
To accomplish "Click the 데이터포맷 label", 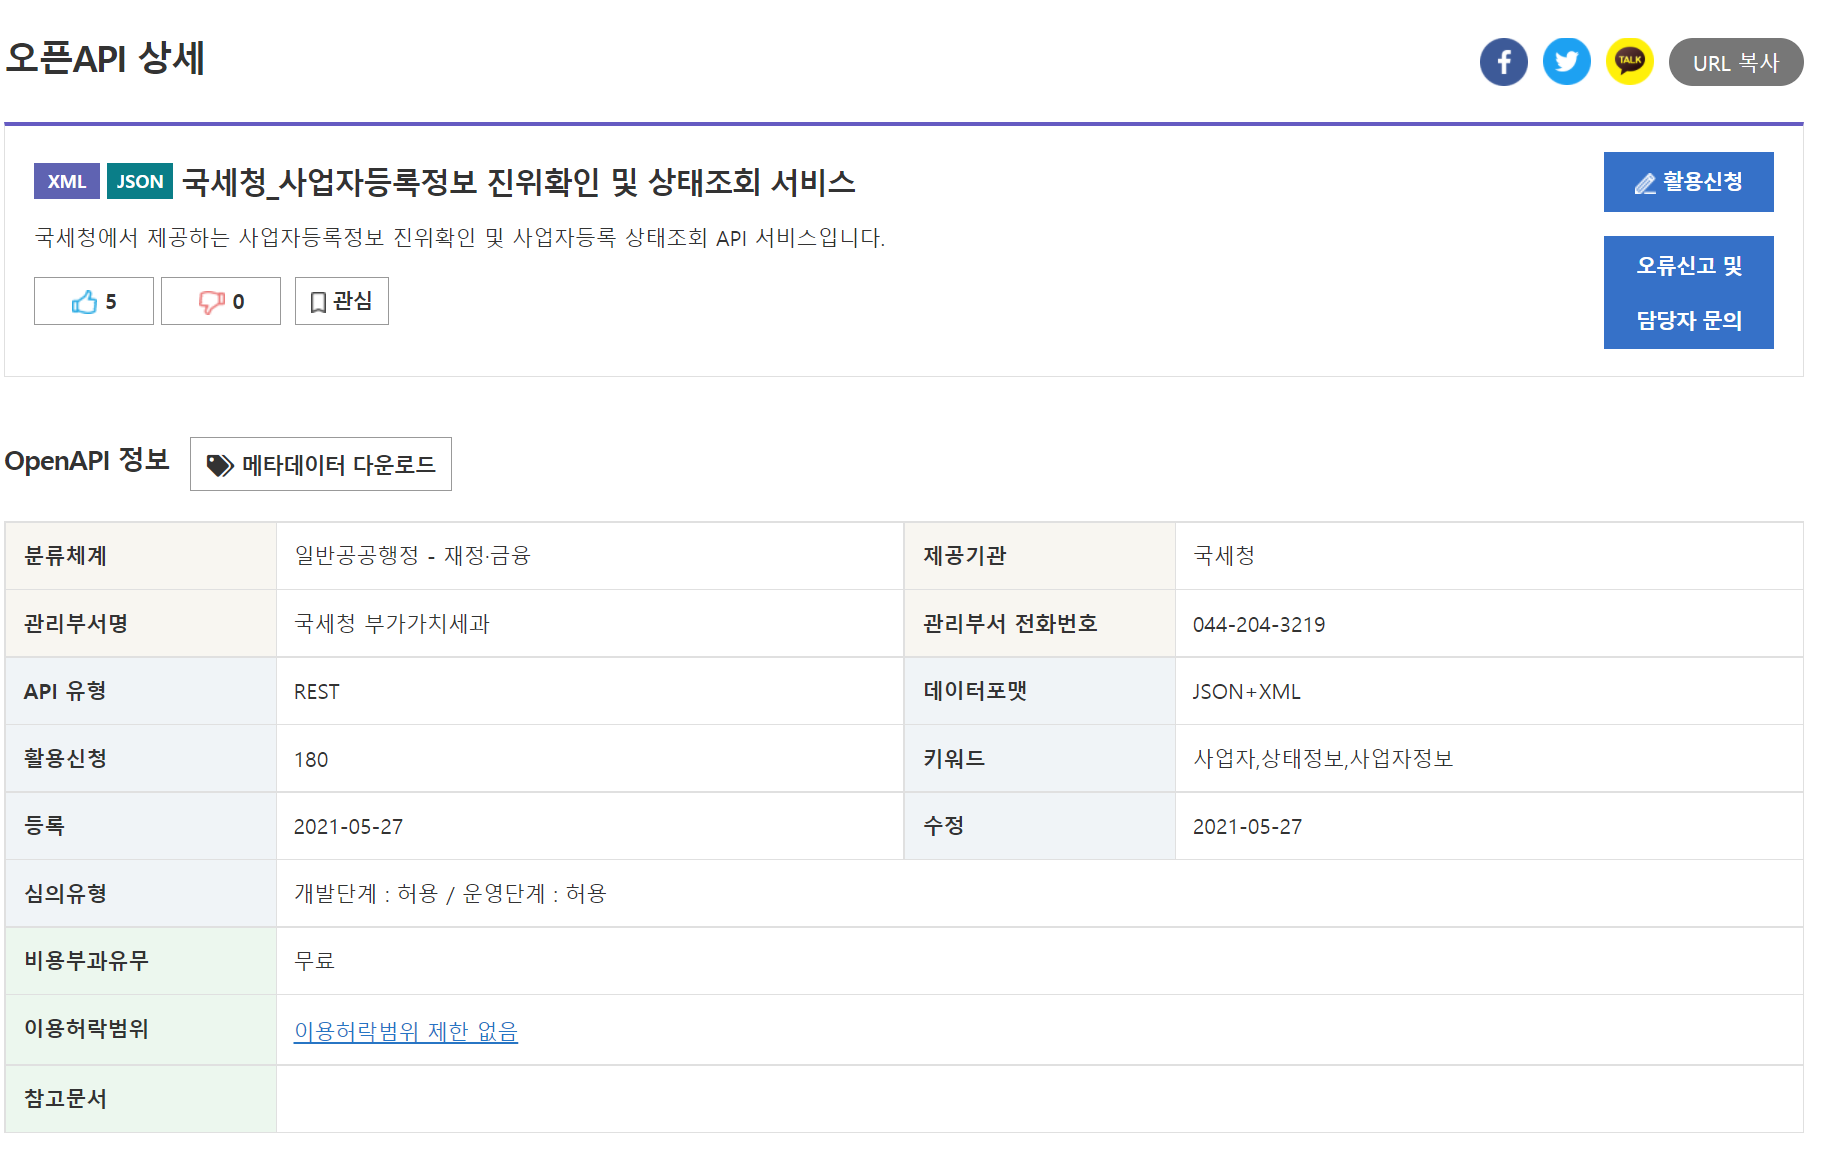I will 974,691.
